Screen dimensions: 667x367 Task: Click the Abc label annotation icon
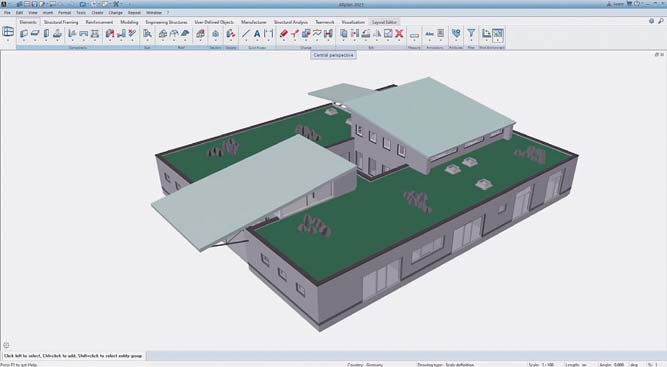click(430, 33)
